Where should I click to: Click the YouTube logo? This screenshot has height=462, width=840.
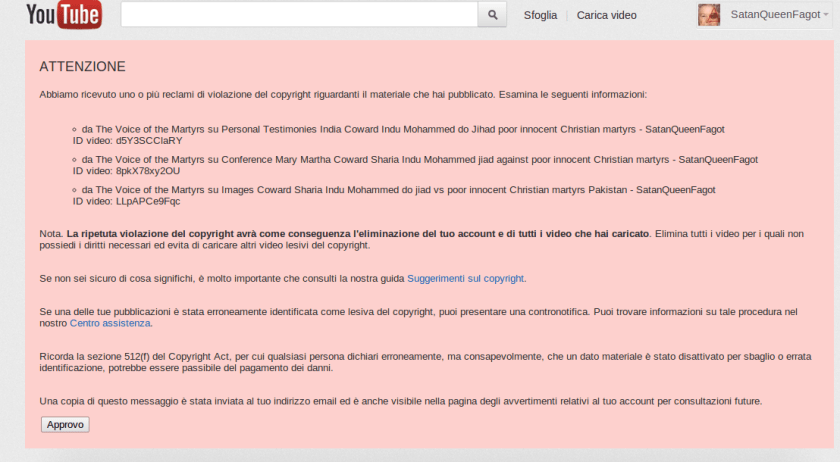[63, 15]
